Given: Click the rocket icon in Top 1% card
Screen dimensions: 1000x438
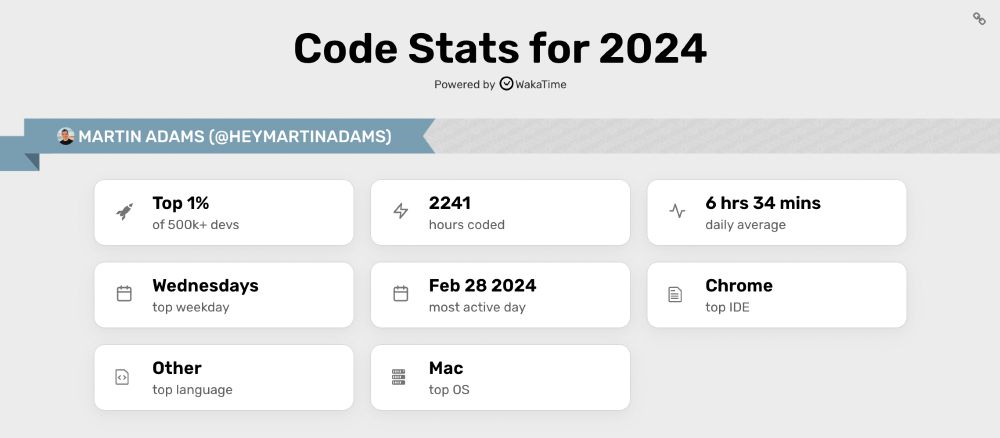Looking at the screenshot, I should (124, 212).
